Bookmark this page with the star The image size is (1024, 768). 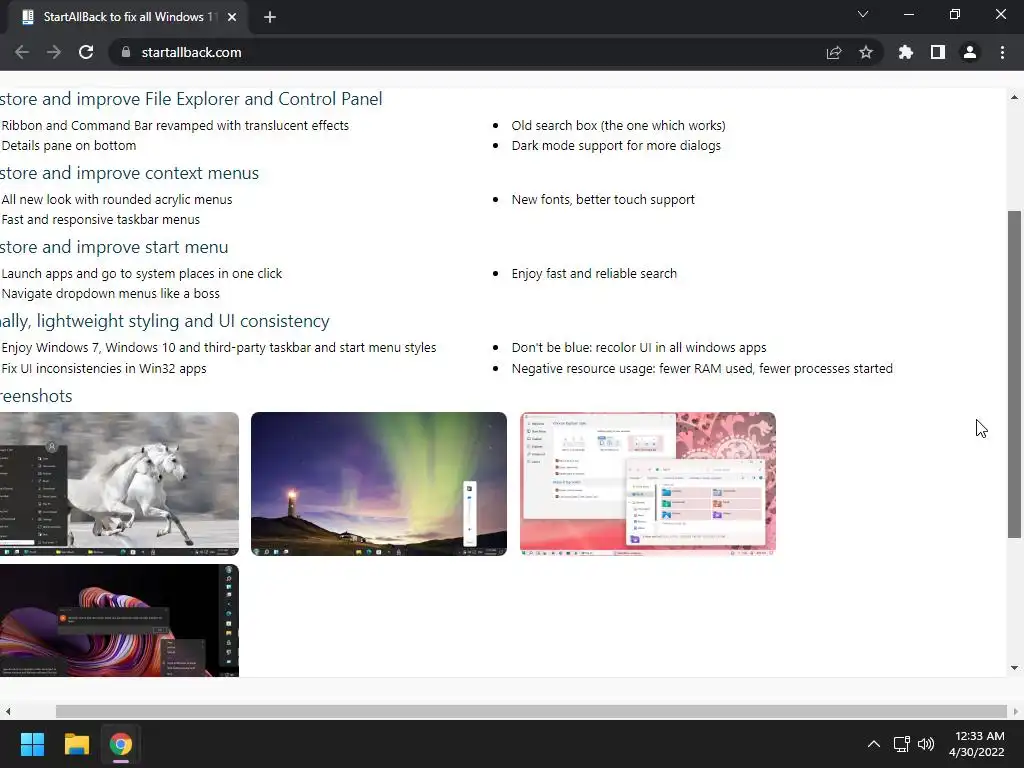[x=866, y=52]
